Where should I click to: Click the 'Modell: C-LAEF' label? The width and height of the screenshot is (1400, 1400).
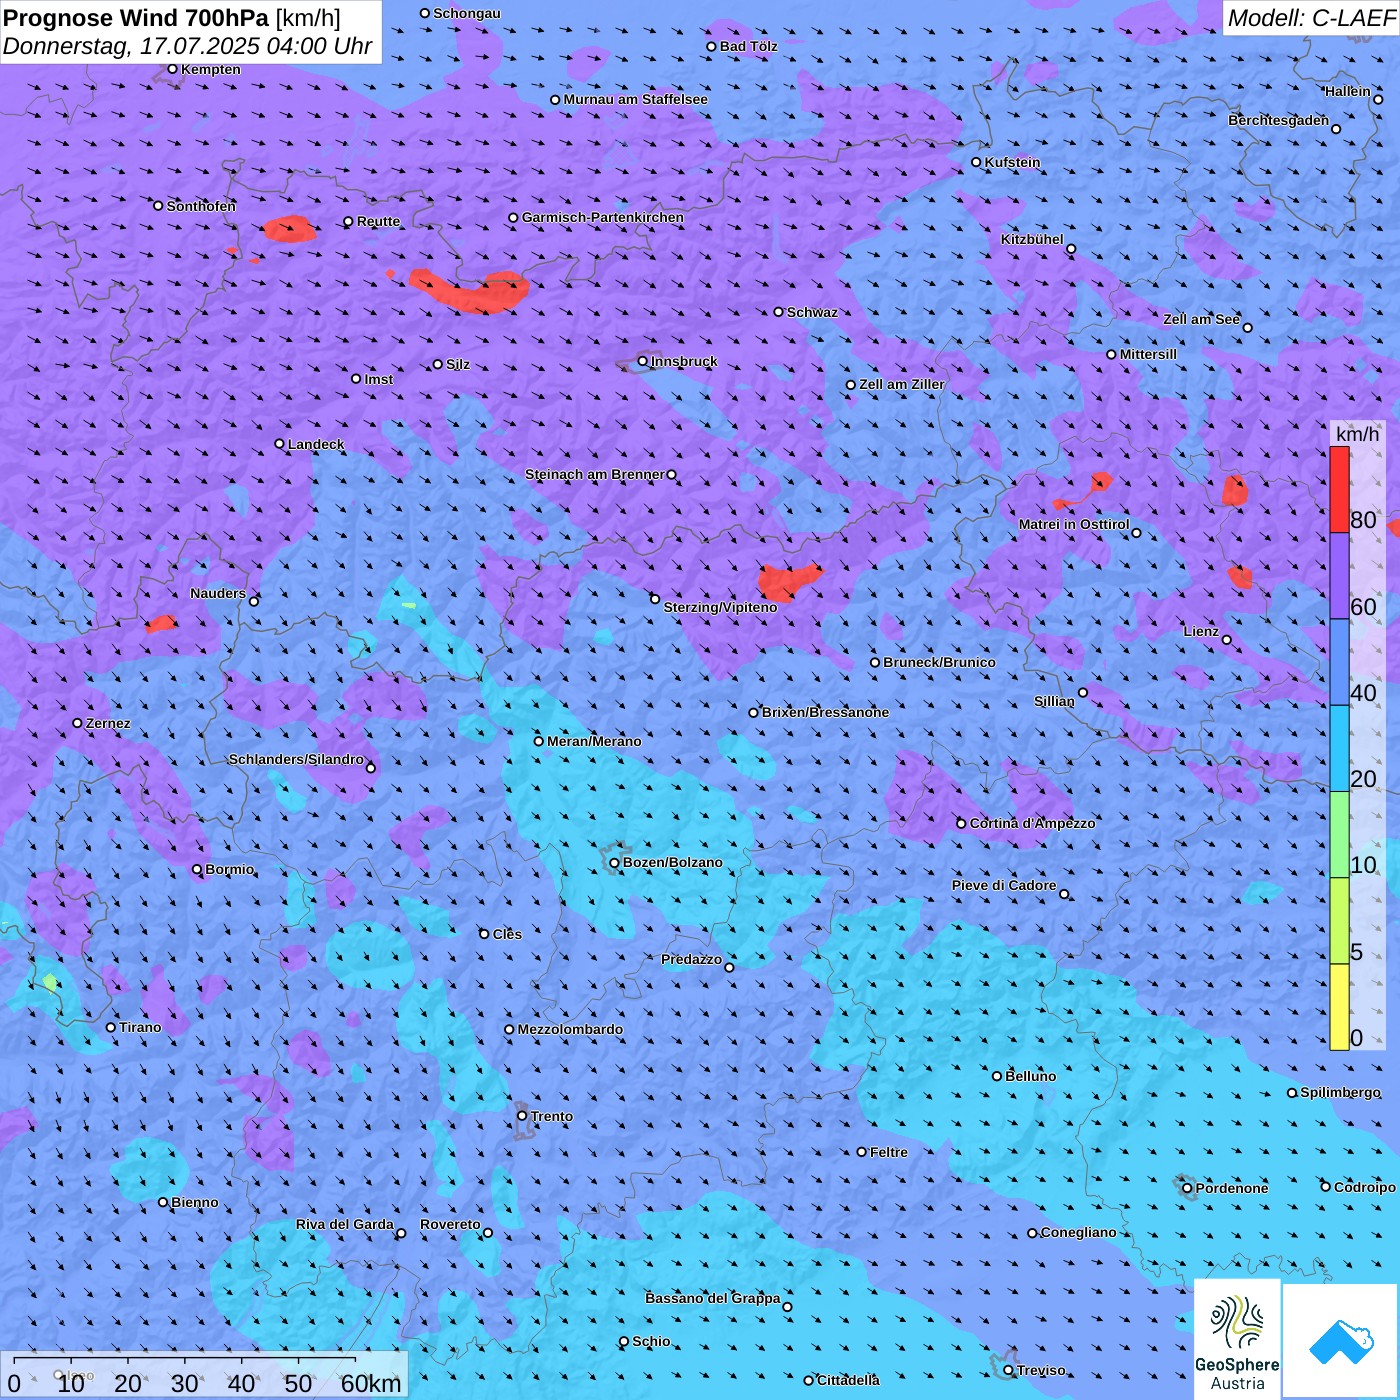coord(1311,17)
